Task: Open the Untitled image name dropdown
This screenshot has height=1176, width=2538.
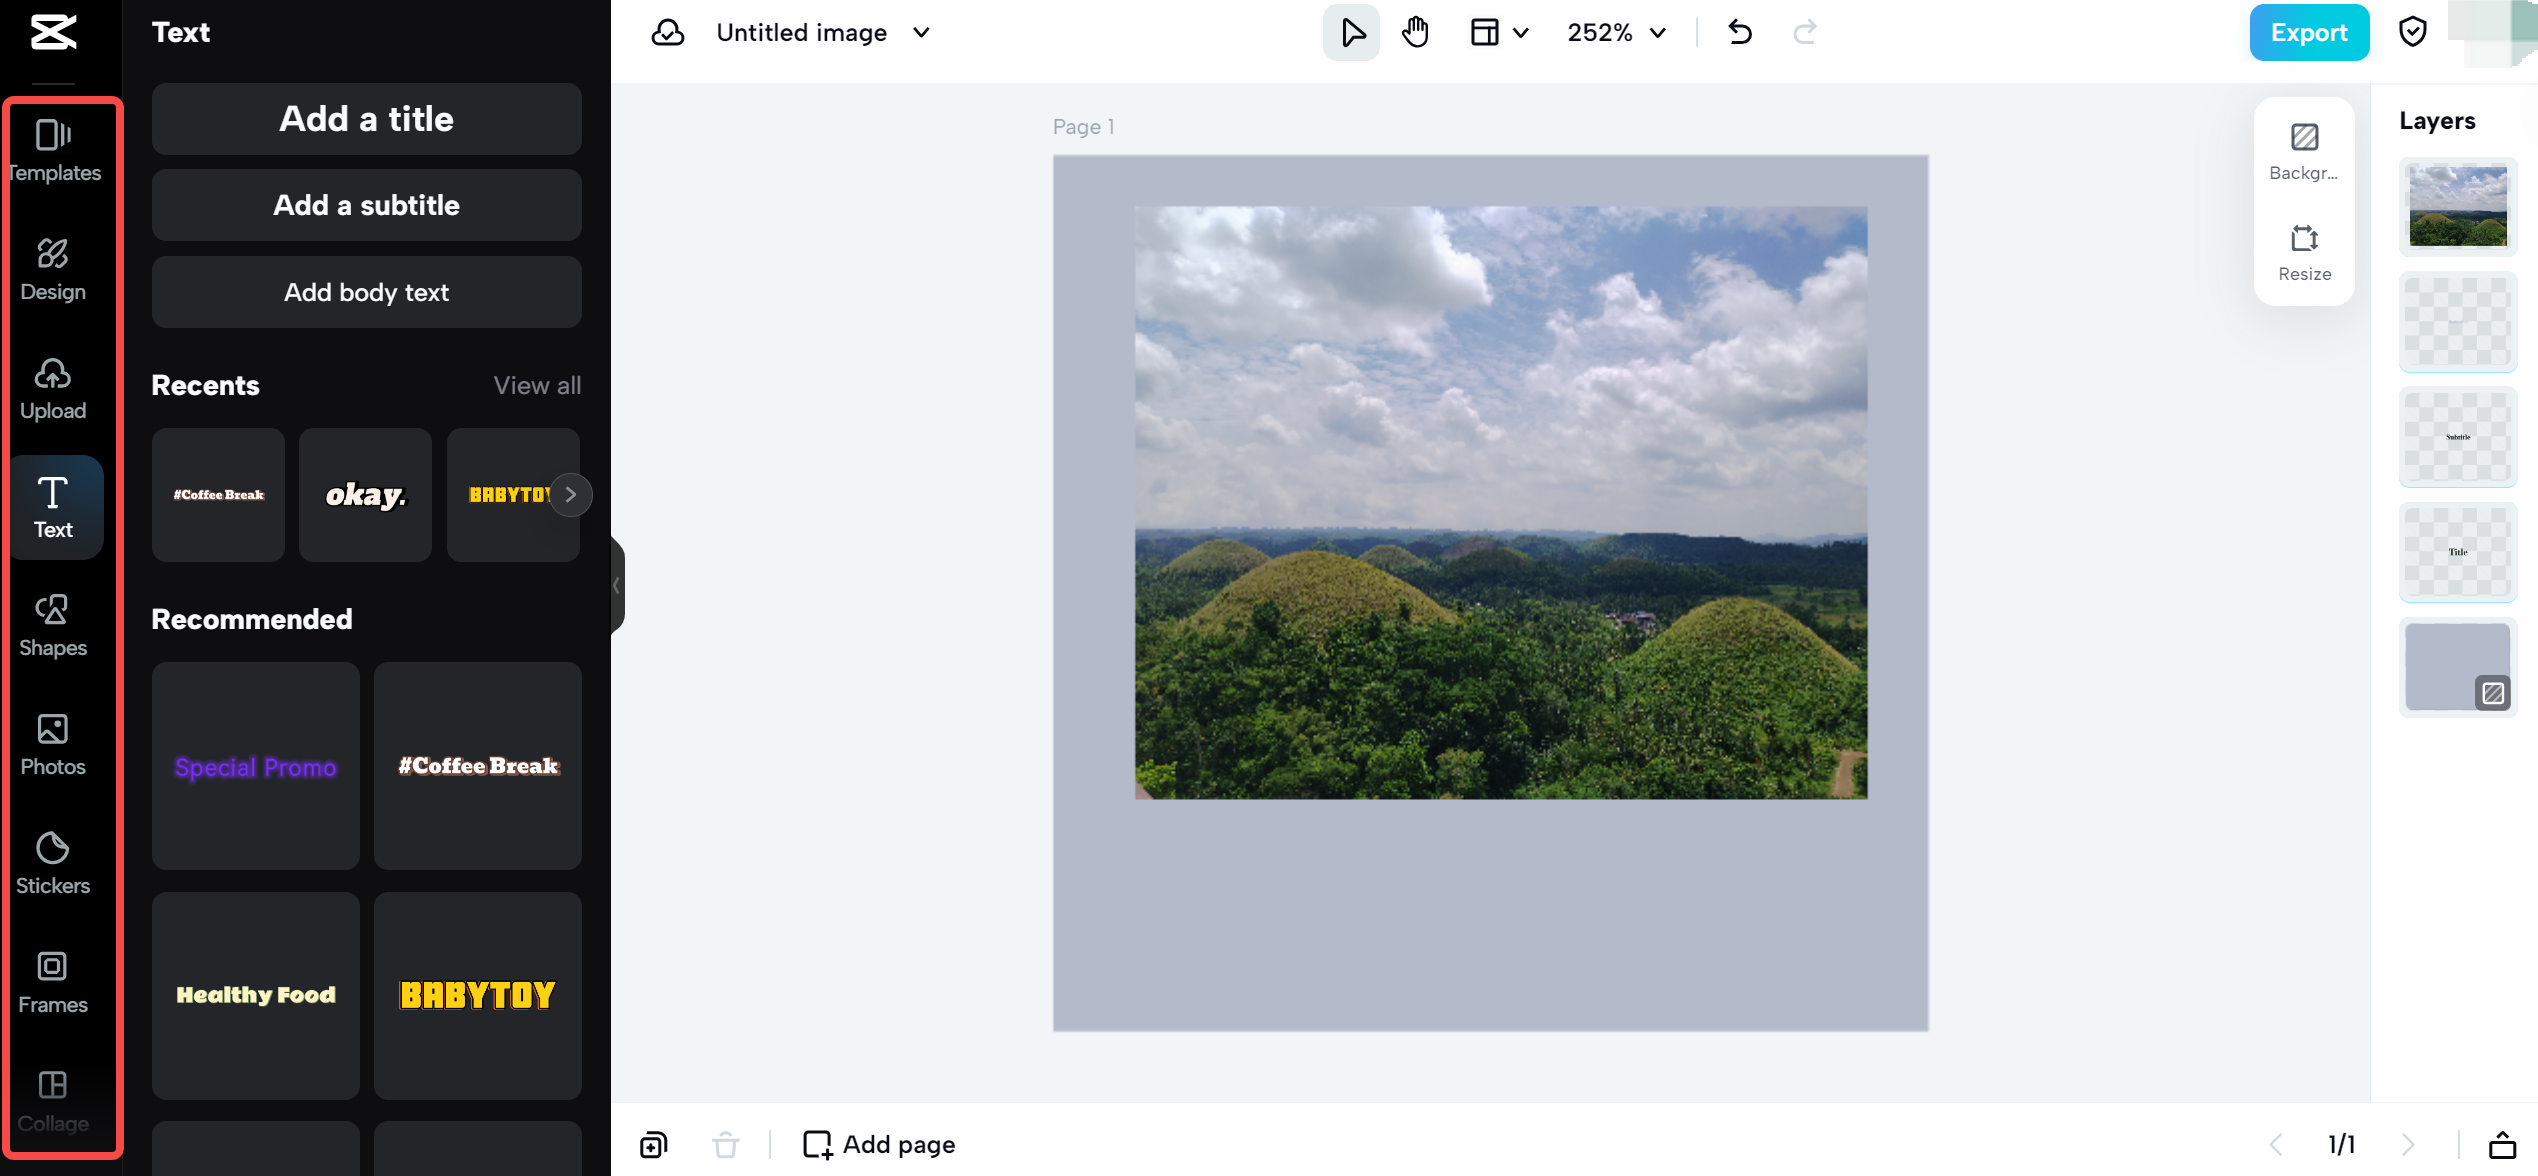Action: pos(922,33)
